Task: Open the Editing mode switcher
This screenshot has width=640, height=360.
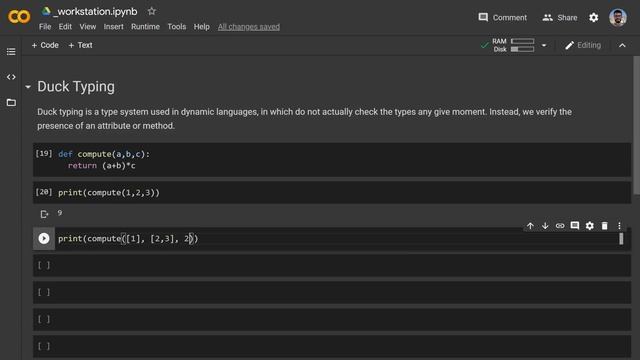Action: 583,45
